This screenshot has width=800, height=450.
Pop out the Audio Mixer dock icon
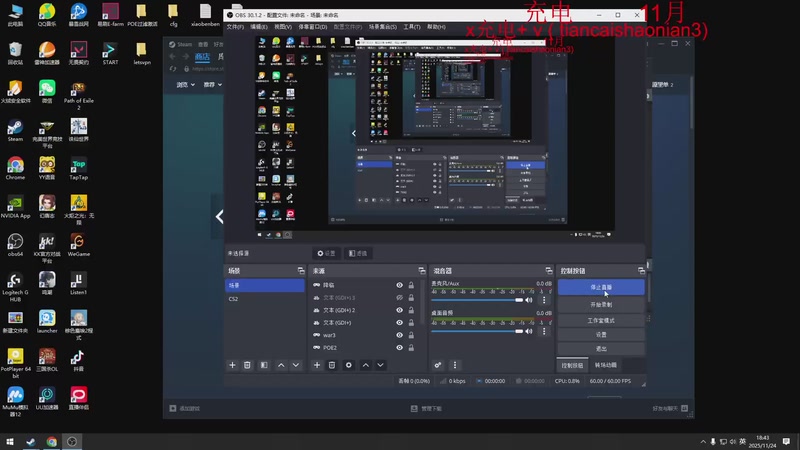tap(549, 270)
